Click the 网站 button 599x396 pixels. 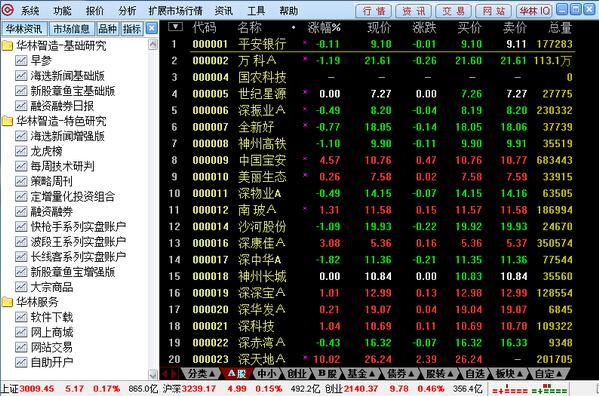click(x=494, y=11)
